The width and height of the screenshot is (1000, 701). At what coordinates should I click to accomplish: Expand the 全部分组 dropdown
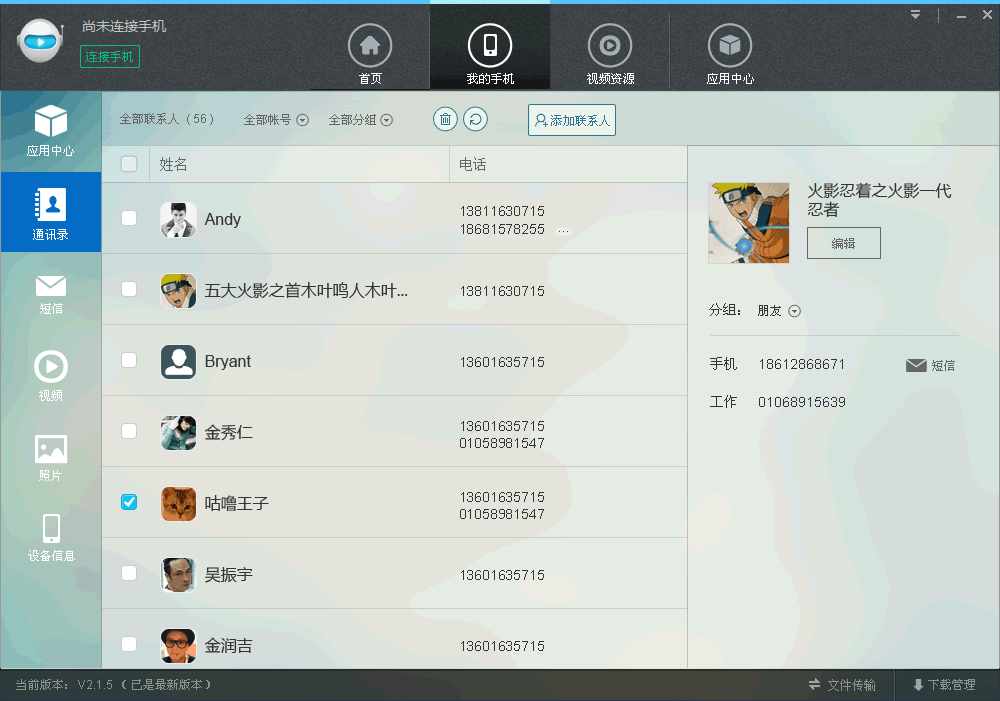(361, 120)
